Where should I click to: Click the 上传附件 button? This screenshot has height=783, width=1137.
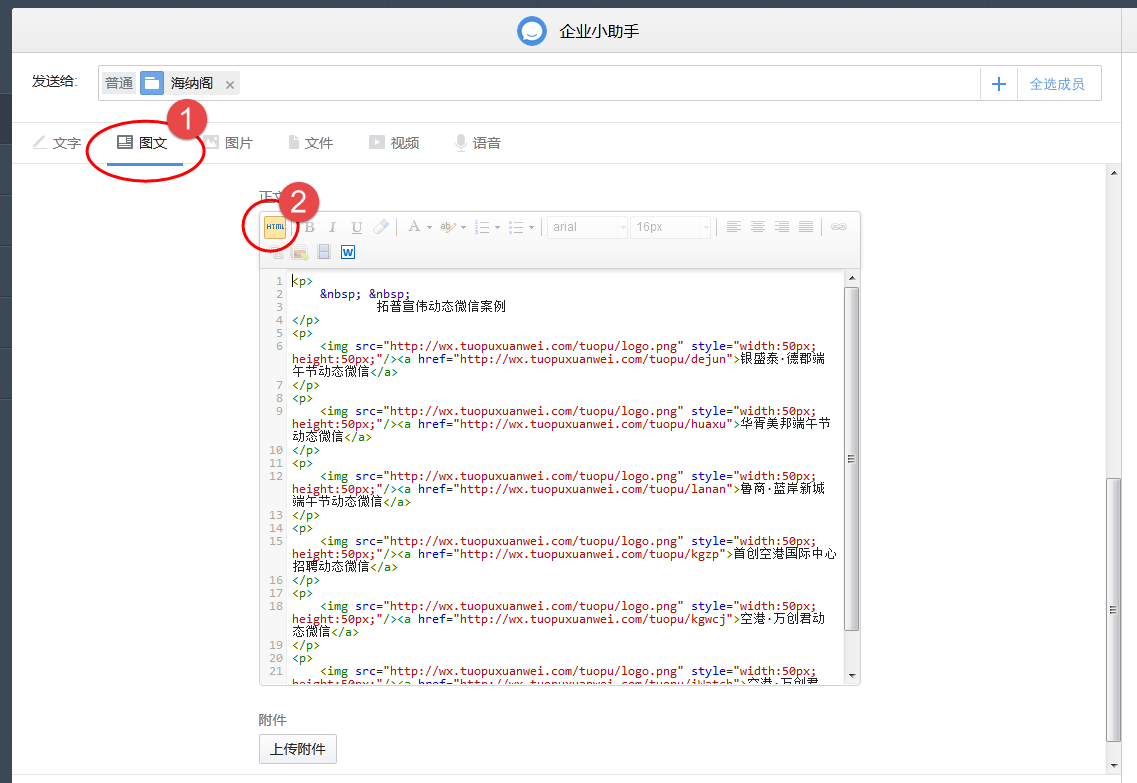[x=298, y=749]
